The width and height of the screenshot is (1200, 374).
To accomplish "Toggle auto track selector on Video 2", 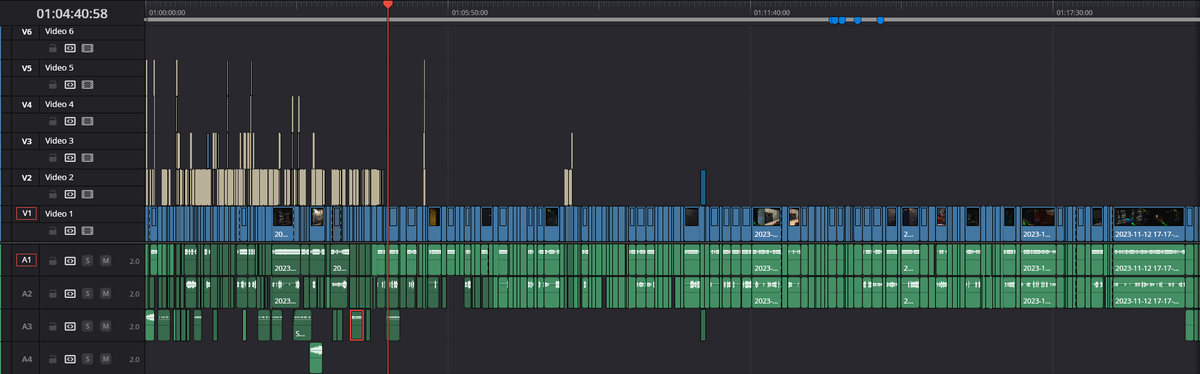I will [70, 194].
